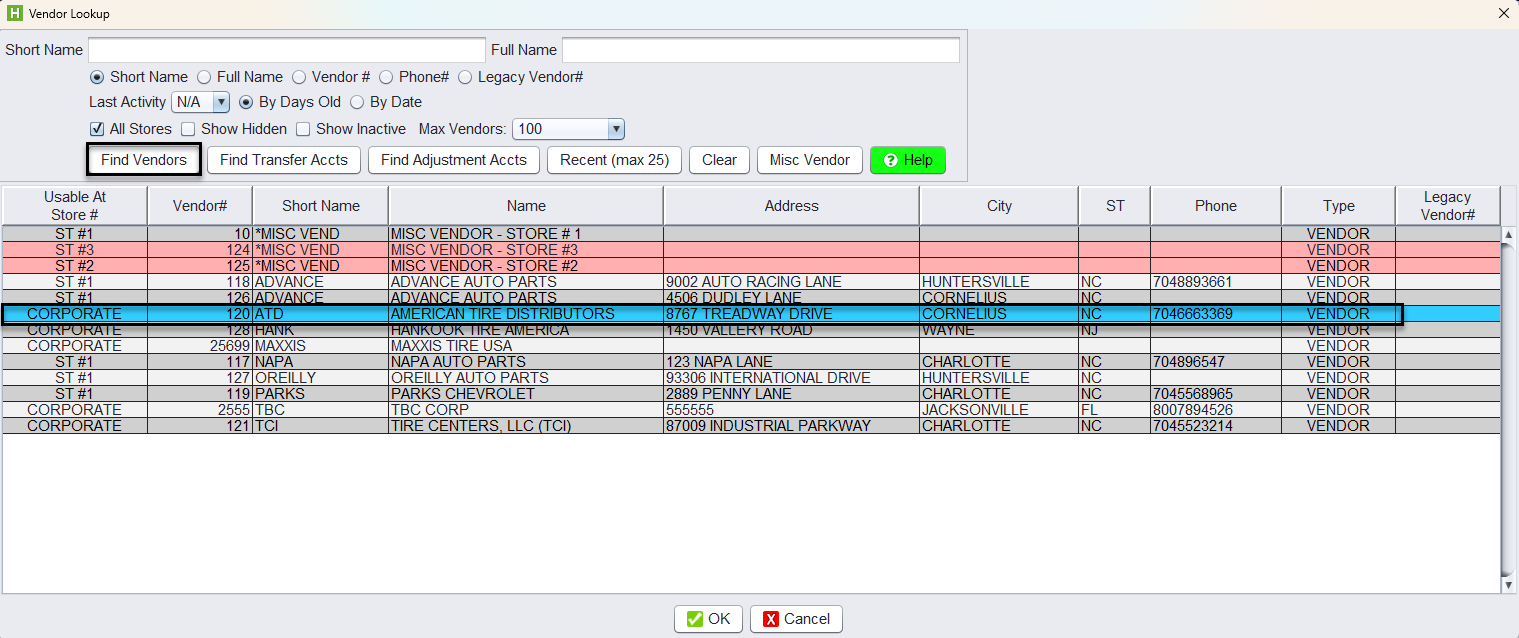Click the 87009 INDUSTRIAL PARKWAY address cell
The width and height of the screenshot is (1519, 638).
point(791,426)
